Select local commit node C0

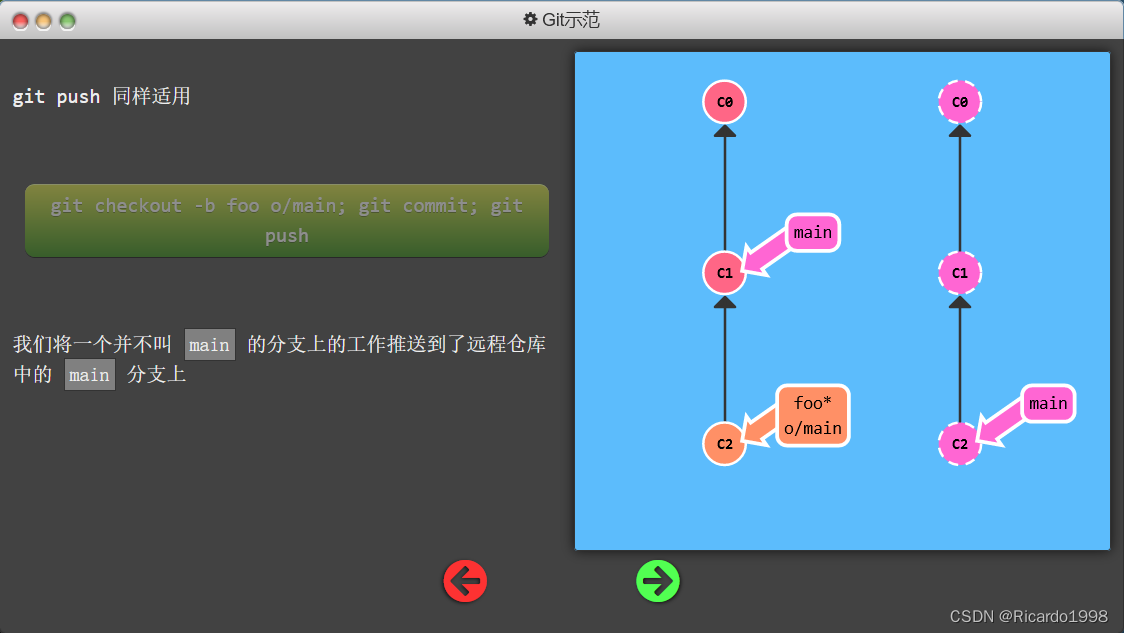pos(725,102)
